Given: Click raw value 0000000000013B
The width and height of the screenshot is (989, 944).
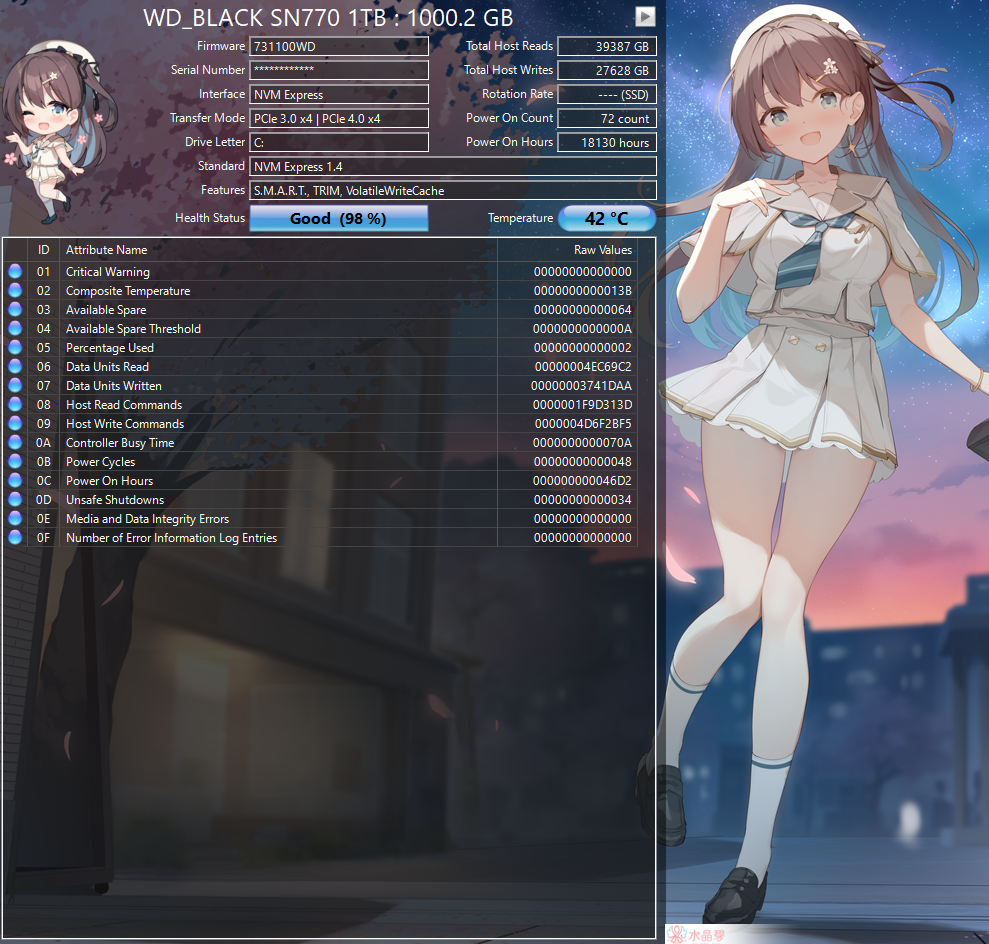Looking at the screenshot, I should point(583,291).
